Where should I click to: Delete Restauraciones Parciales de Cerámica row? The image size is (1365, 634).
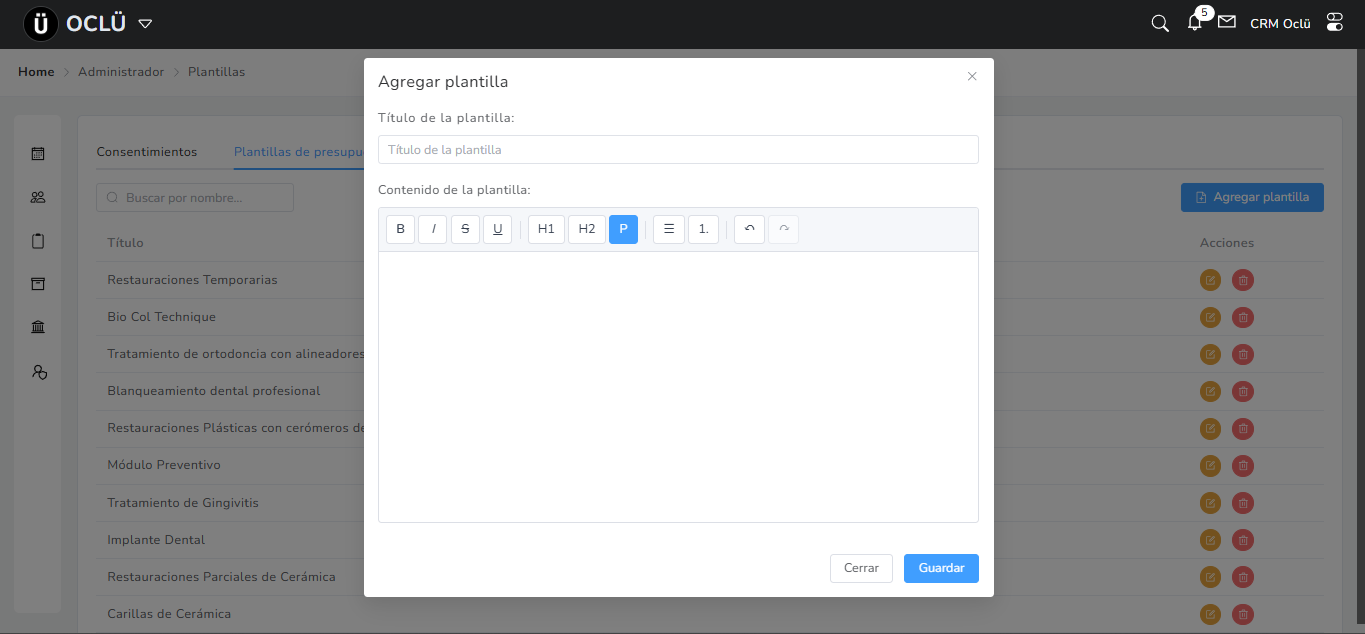pyautogui.click(x=1243, y=577)
